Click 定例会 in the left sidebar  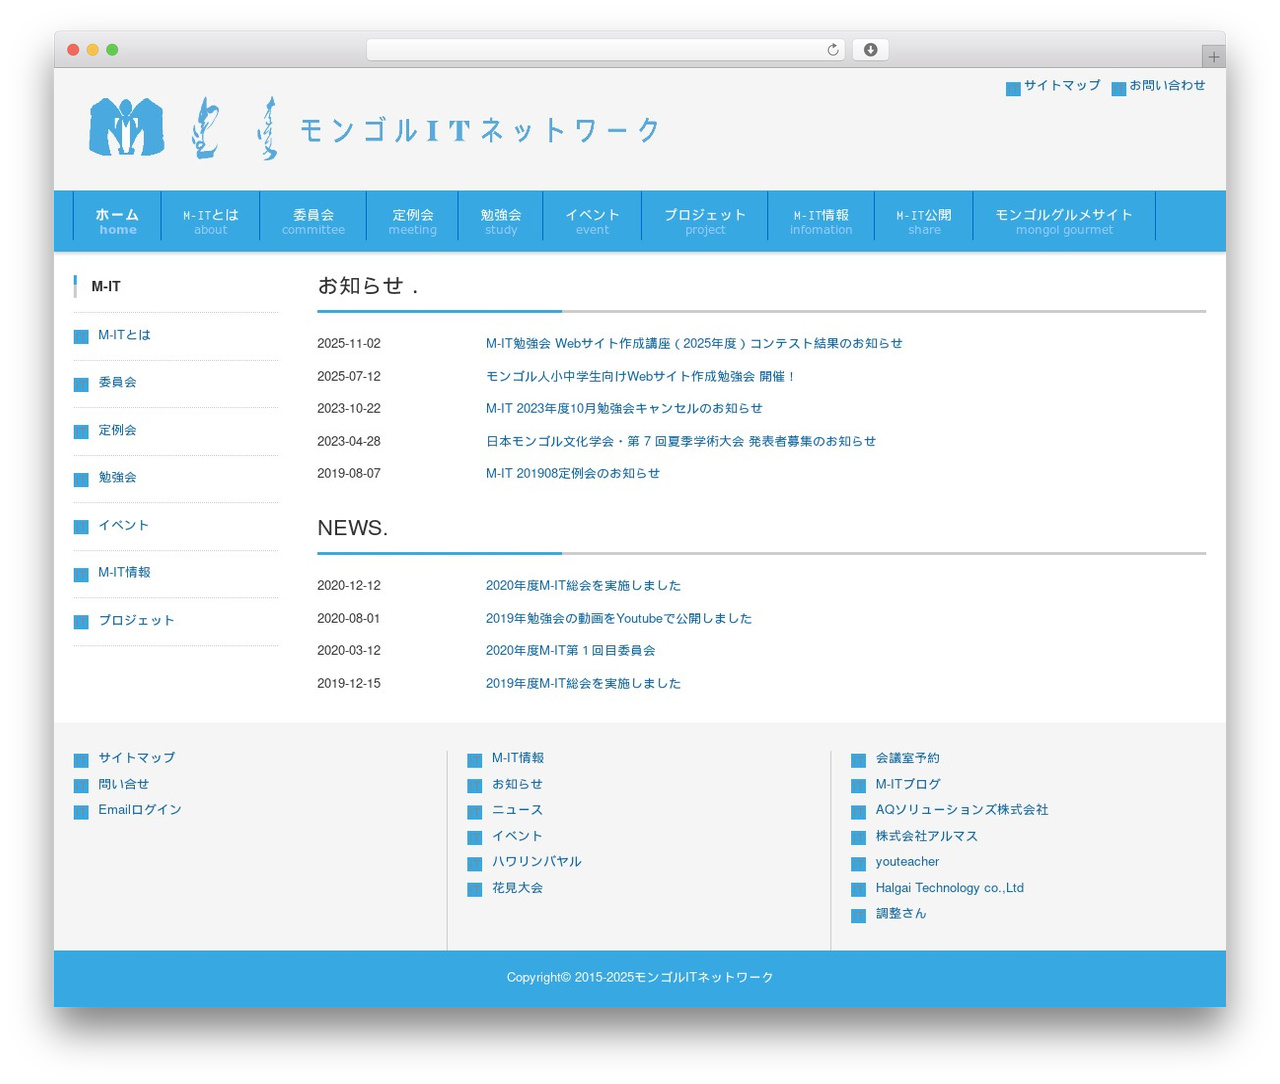tap(117, 430)
